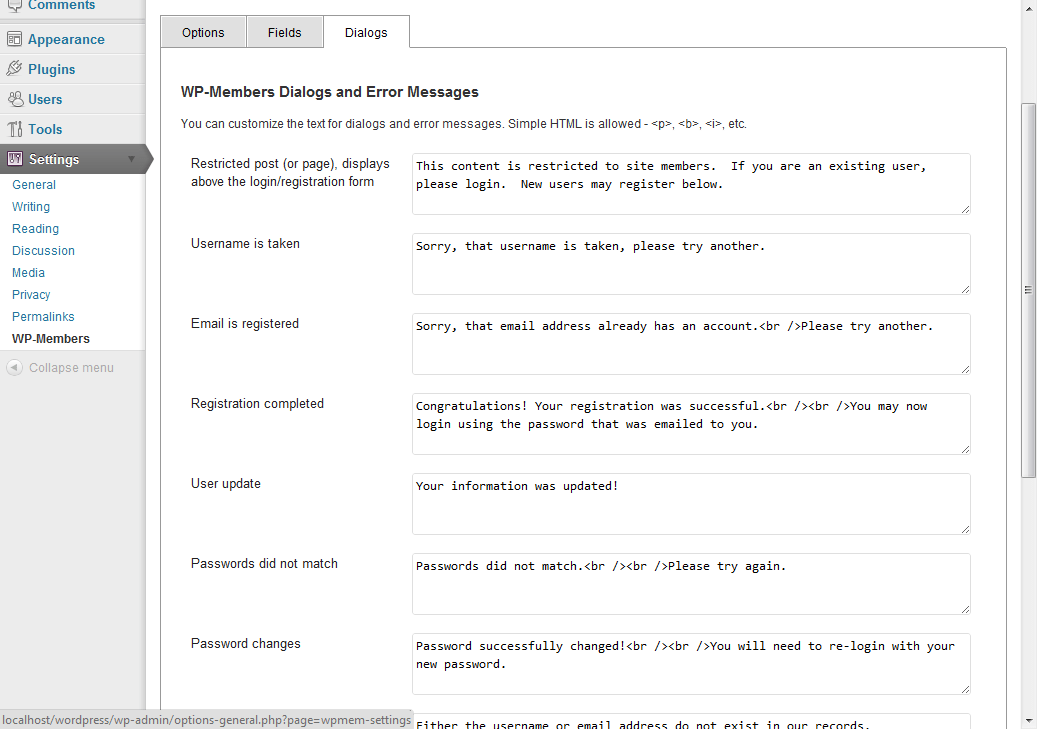Screen dimensions: 1037x729
Task: Switch to the Fields tab
Action: pyautogui.click(x=284, y=32)
